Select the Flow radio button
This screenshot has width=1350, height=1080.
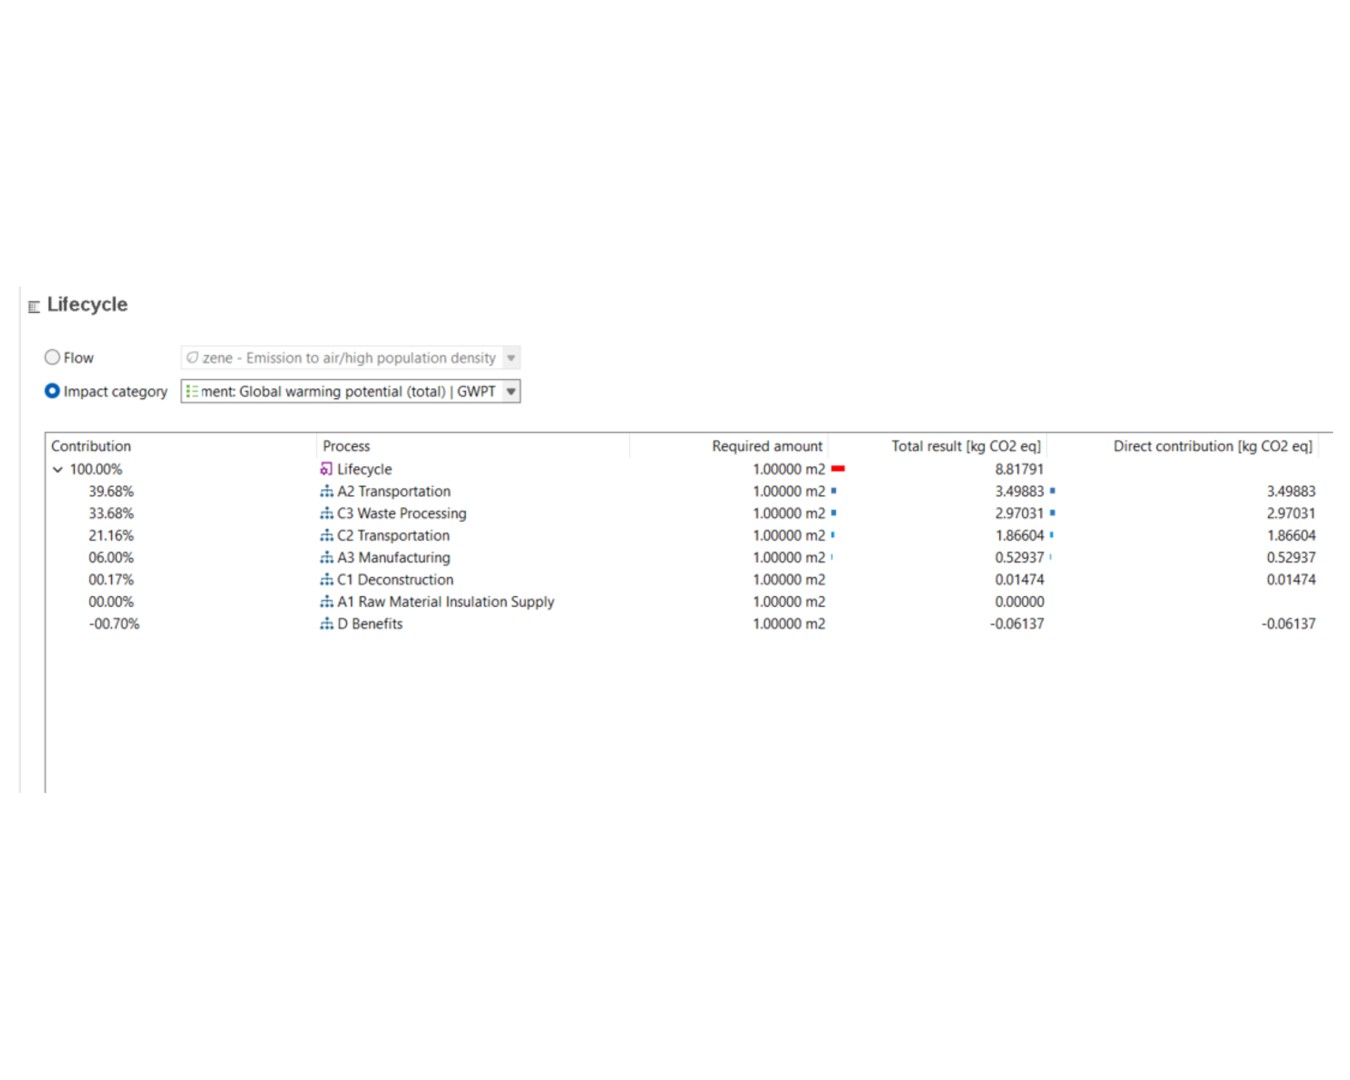point(52,357)
